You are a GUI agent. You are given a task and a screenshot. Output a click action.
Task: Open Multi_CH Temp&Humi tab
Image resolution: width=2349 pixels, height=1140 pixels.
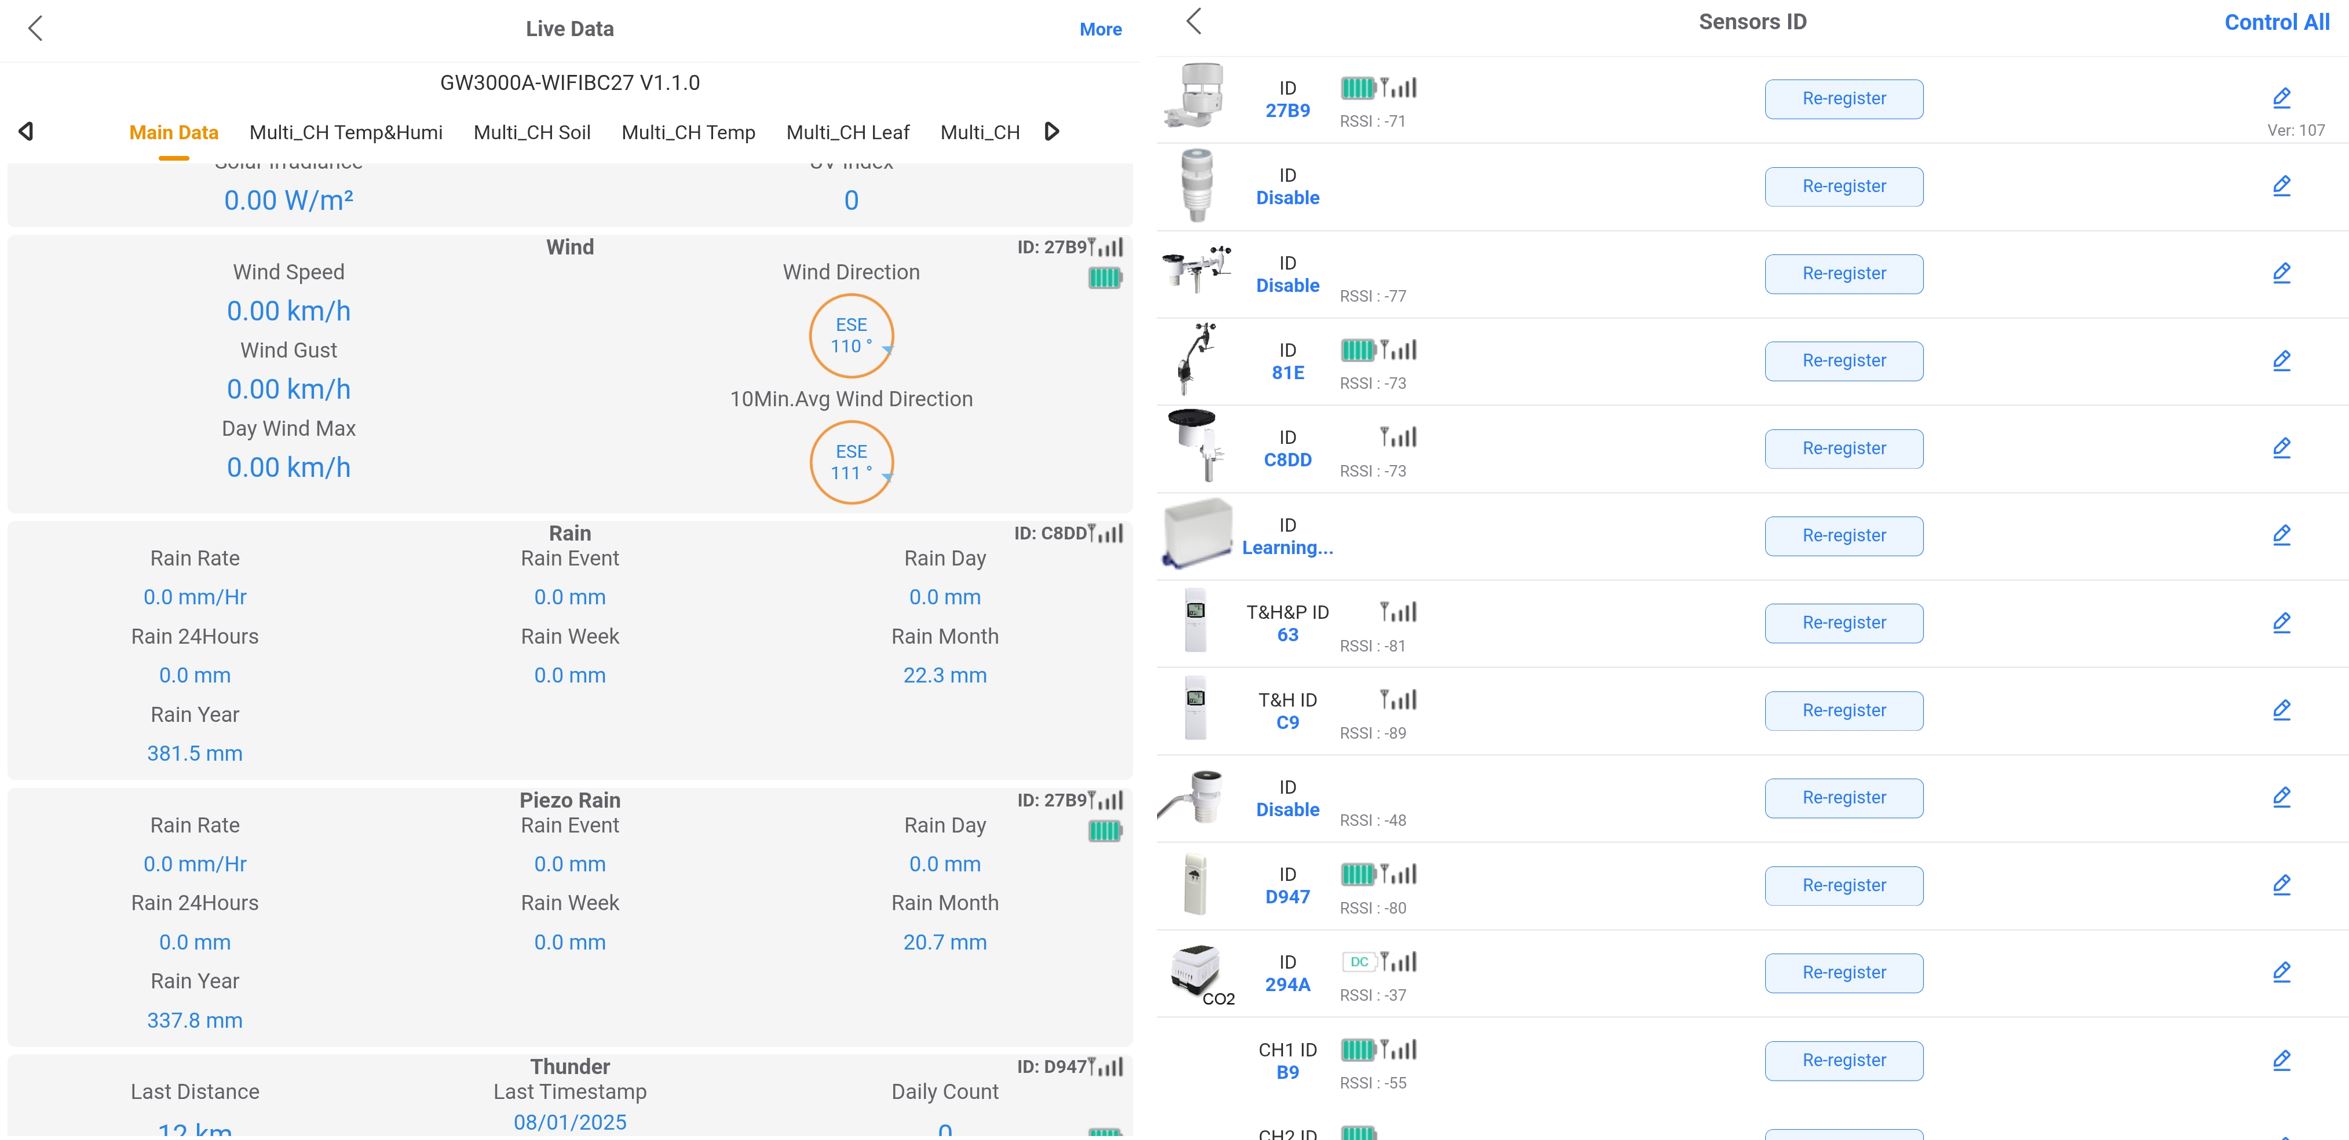(346, 132)
